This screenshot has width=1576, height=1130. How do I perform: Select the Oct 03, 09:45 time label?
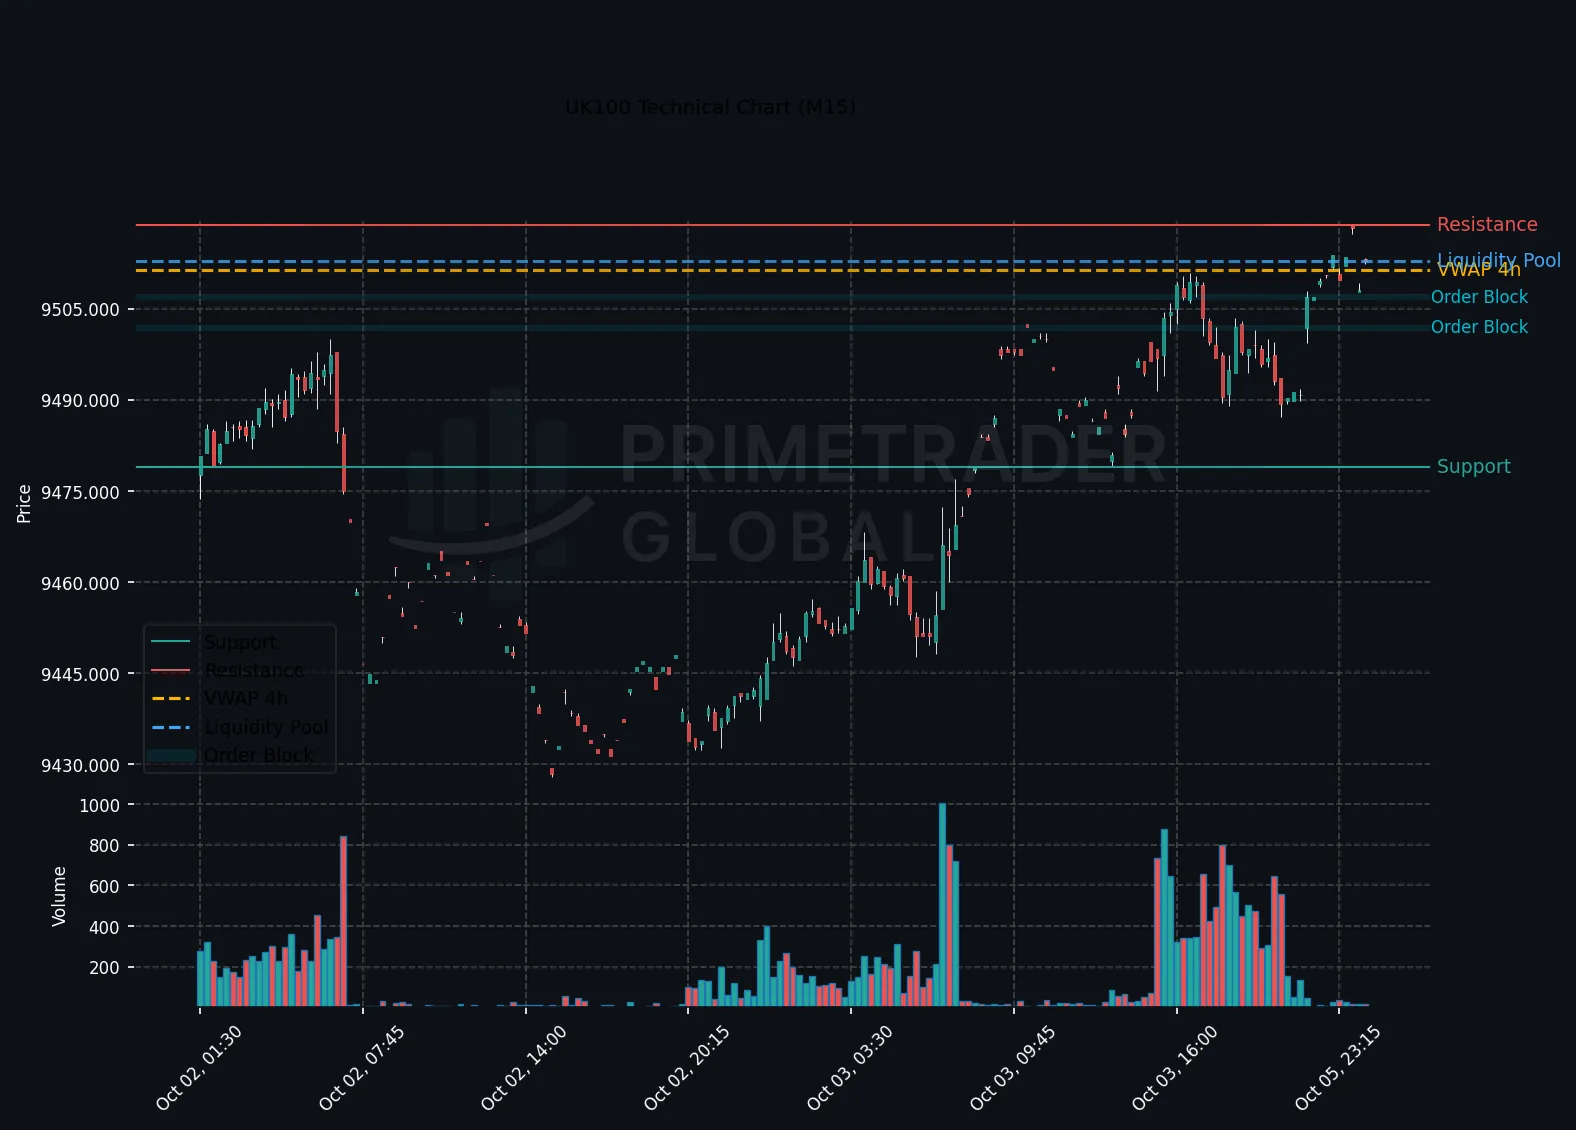pyautogui.click(x=1012, y=1068)
